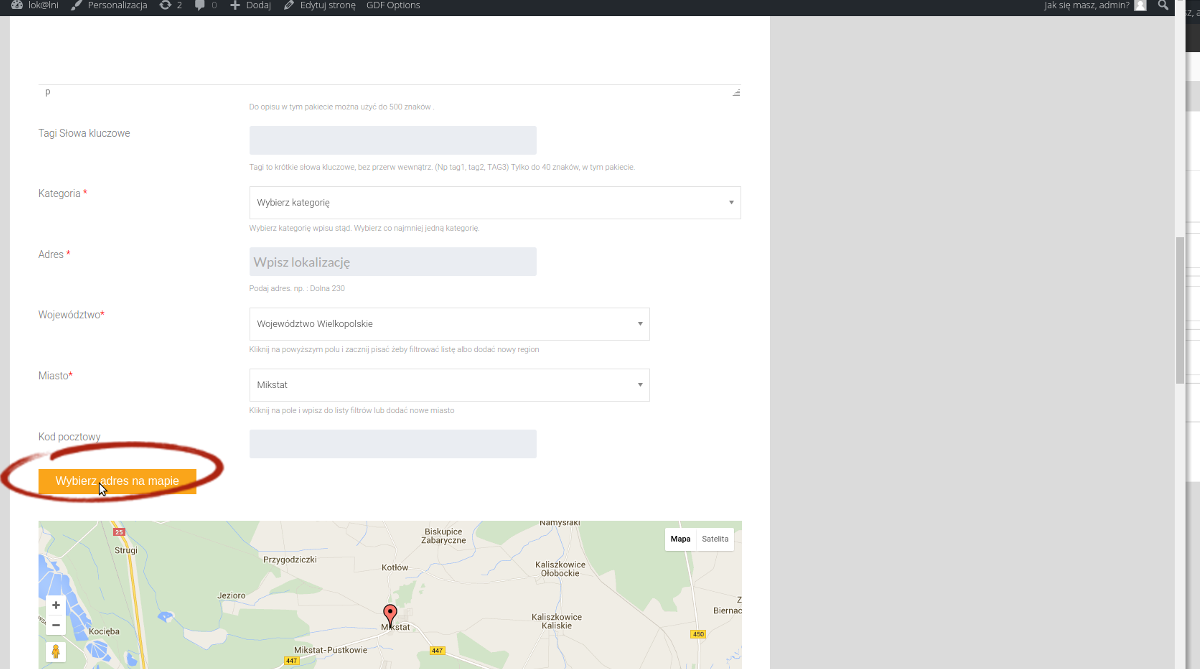Switch the map to Mapa view
This screenshot has height=669, width=1200.
pos(680,539)
